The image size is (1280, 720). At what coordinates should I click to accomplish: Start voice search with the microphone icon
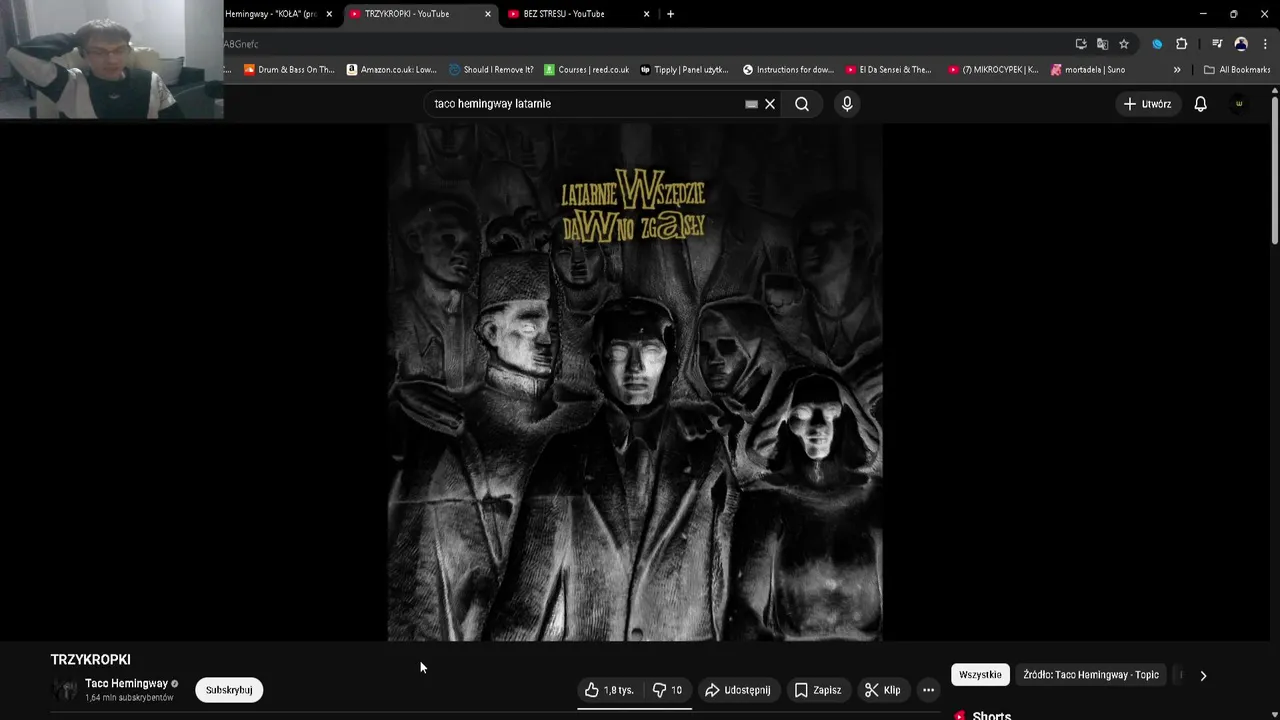[847, 104]
